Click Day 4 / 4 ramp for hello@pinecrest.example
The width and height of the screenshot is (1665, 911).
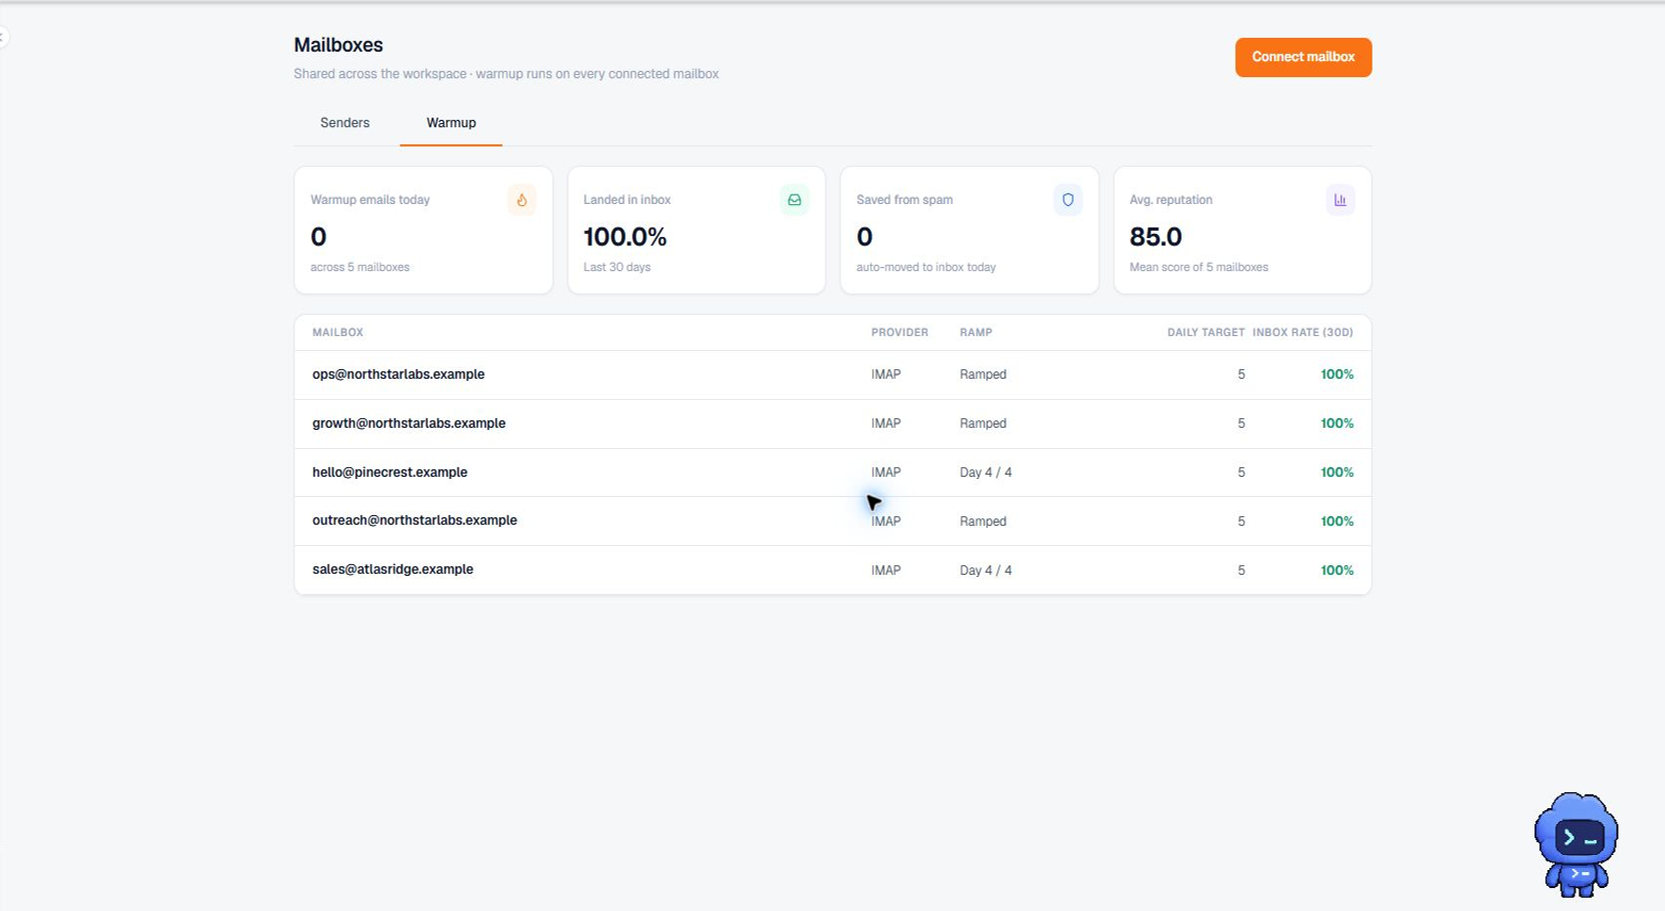[x=986, y=472]
